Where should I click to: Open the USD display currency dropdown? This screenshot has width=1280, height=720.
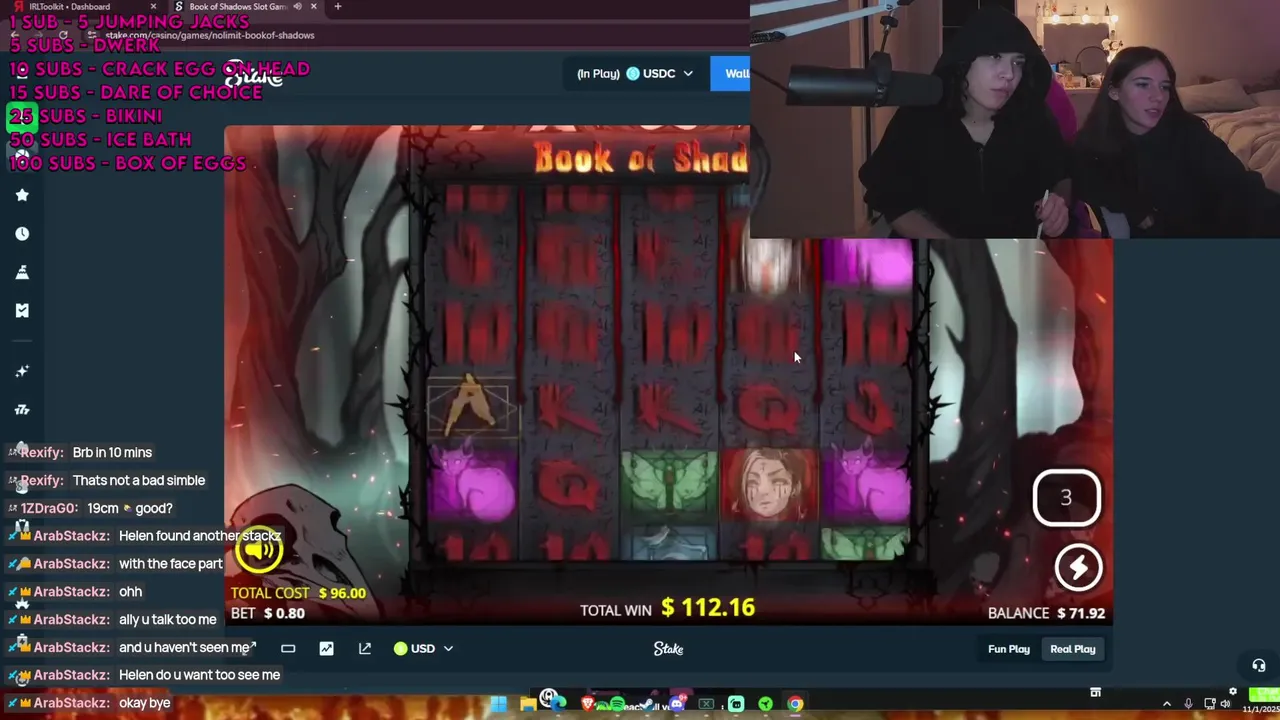[423, 649]
